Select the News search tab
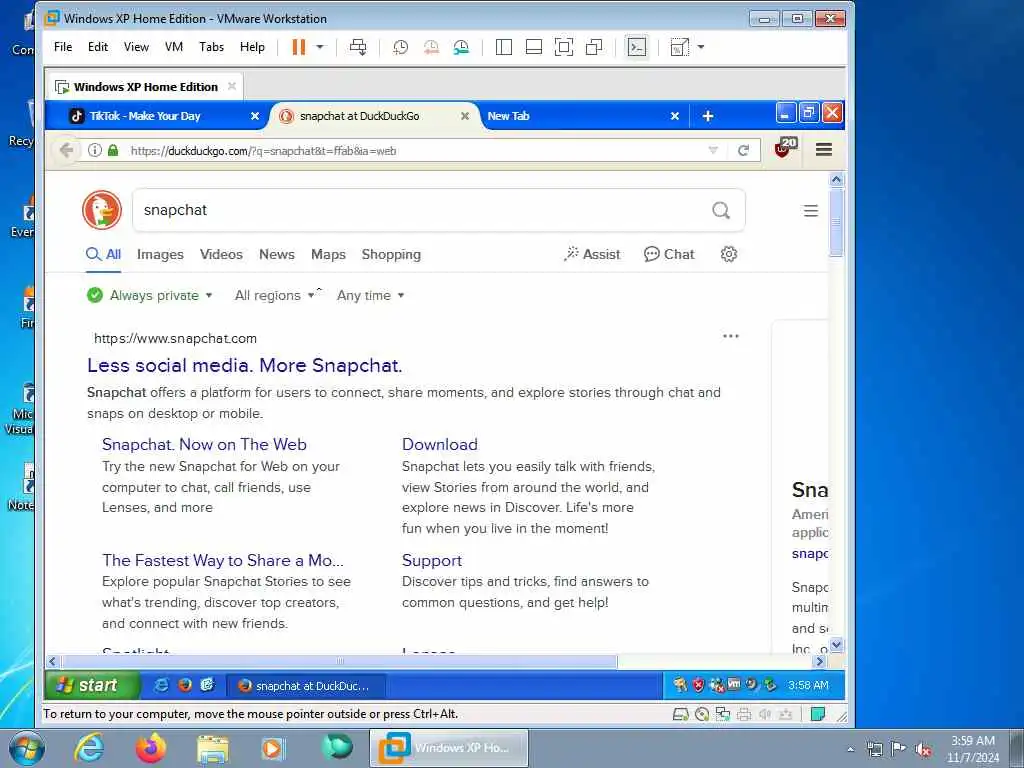The image size is (1024, 768). tap(277, 255)
